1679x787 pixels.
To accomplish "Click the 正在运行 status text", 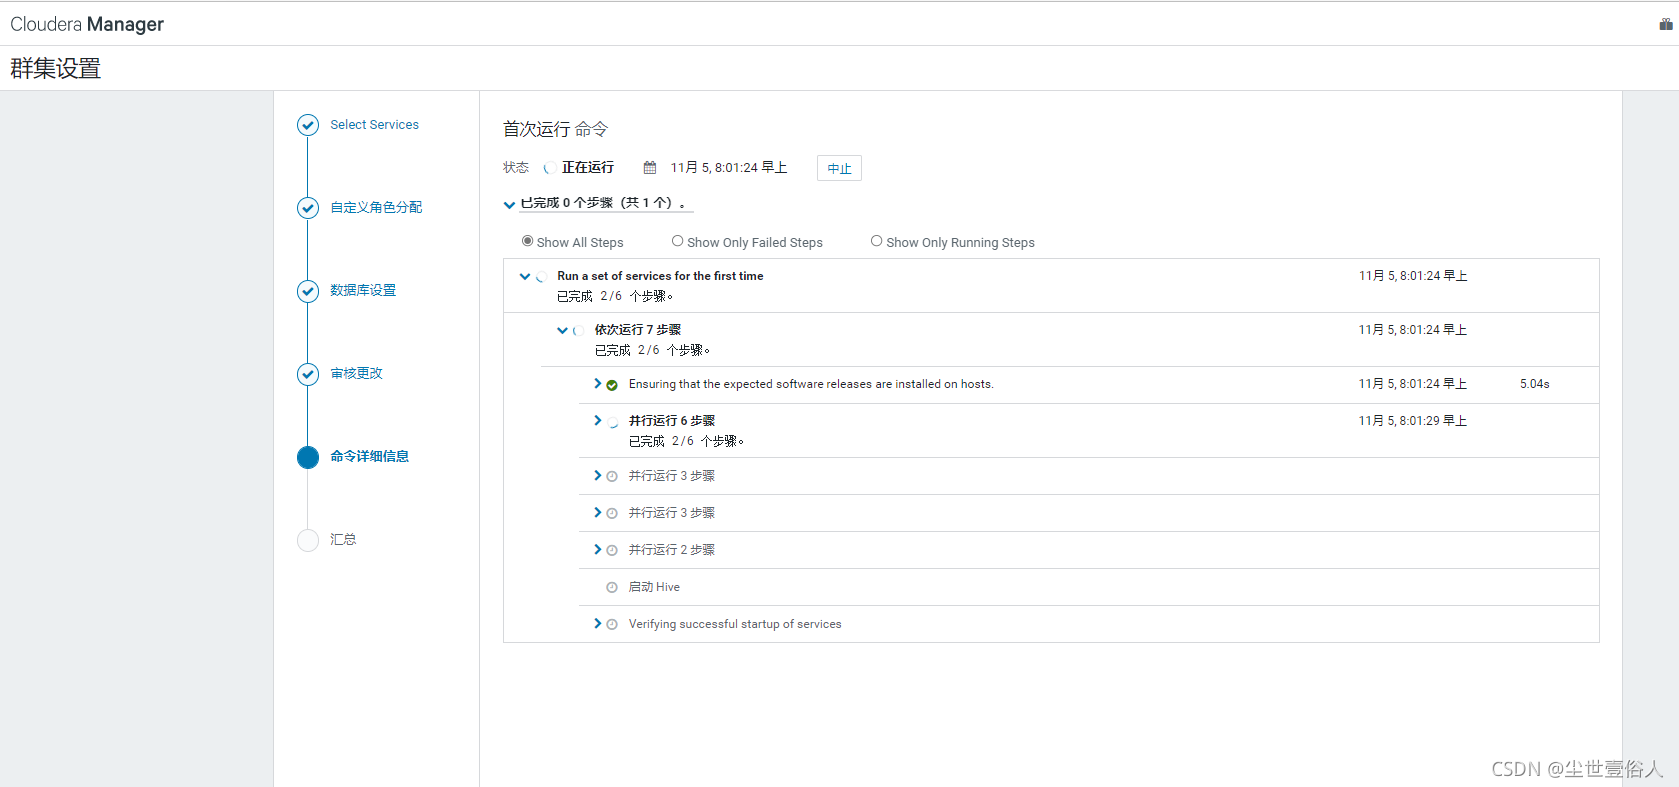I will click(588, 168).
